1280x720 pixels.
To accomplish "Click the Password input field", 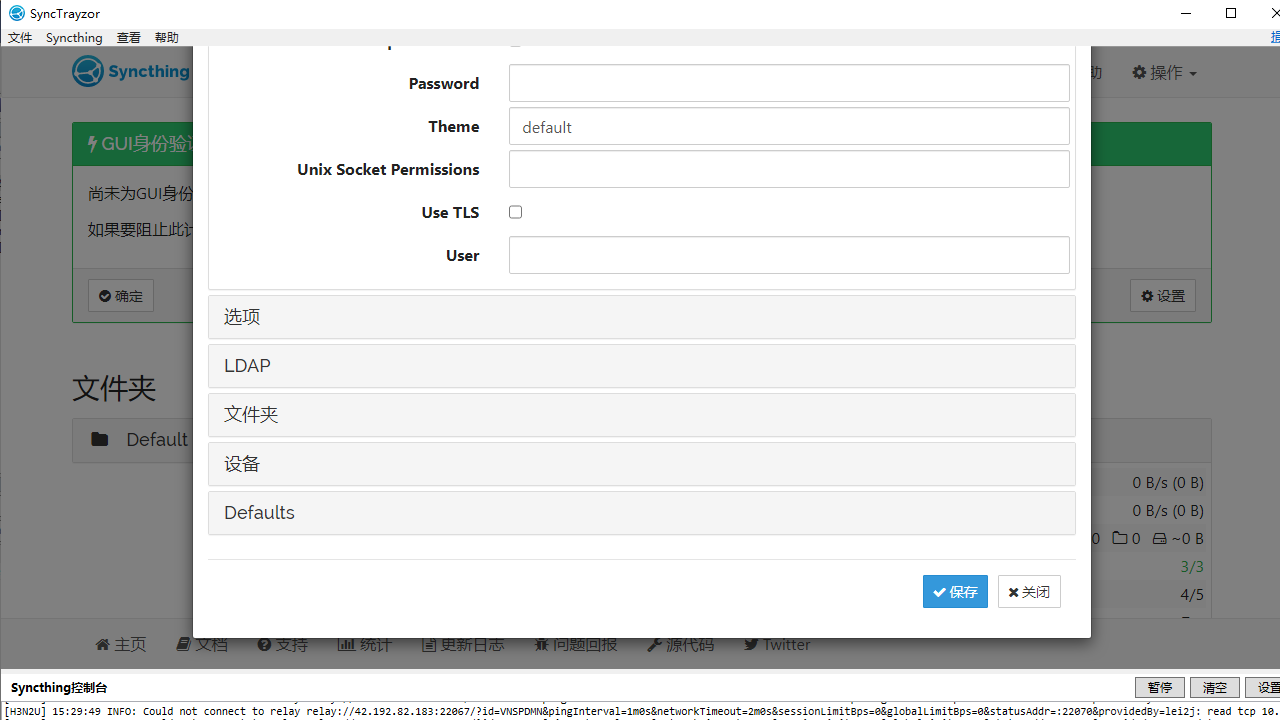I will pyautogui.click(x=789, y=84).
